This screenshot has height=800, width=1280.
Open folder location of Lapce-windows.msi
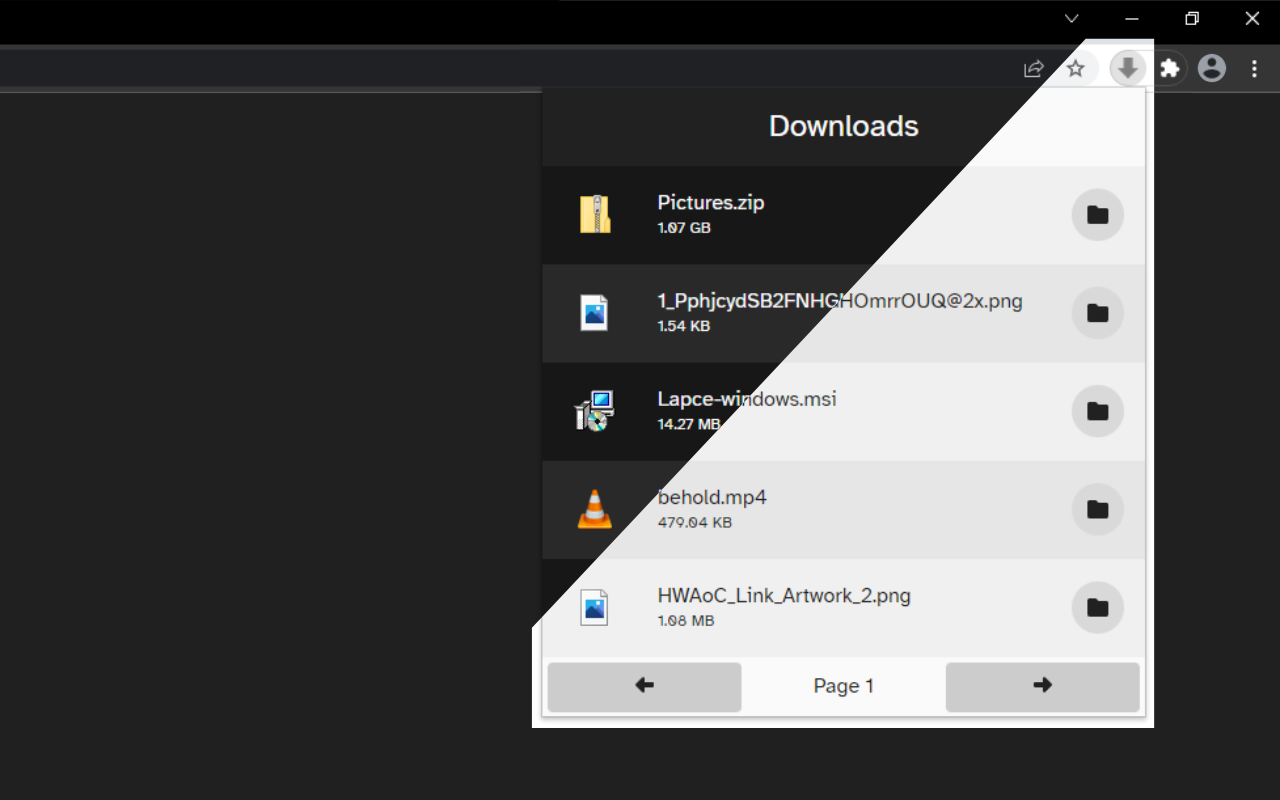[1097, 411]
